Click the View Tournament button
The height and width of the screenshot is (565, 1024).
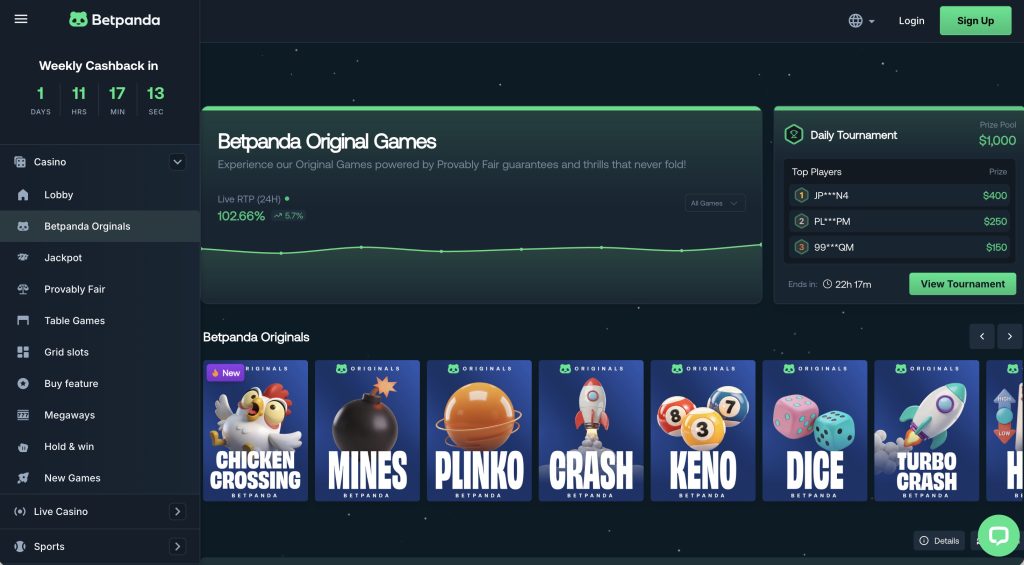coord(963,283)
